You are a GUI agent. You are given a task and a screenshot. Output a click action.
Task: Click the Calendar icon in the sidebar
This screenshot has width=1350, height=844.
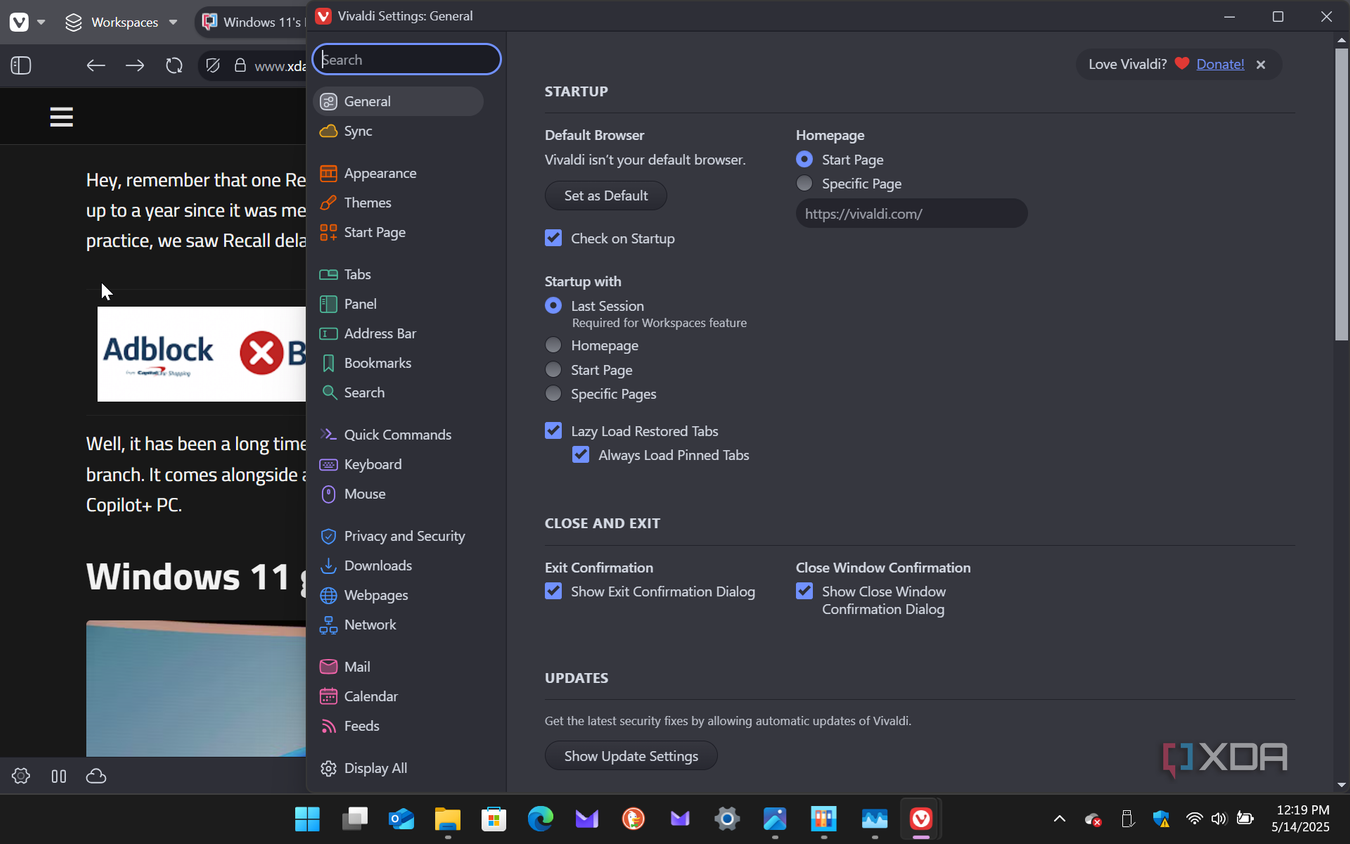[328, 696]
